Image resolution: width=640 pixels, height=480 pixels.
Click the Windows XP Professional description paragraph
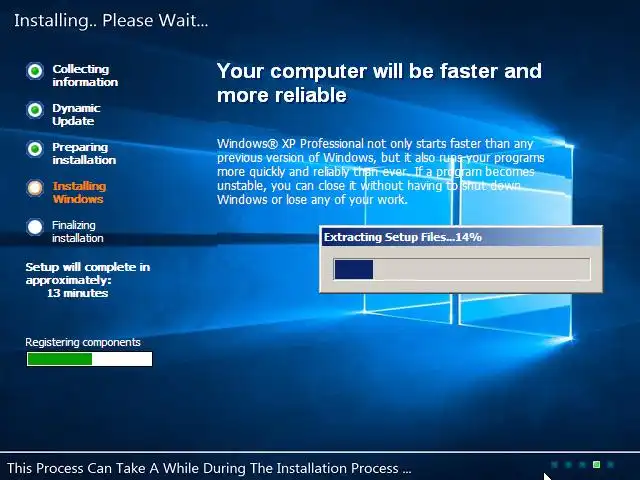[x=380, y=171]
